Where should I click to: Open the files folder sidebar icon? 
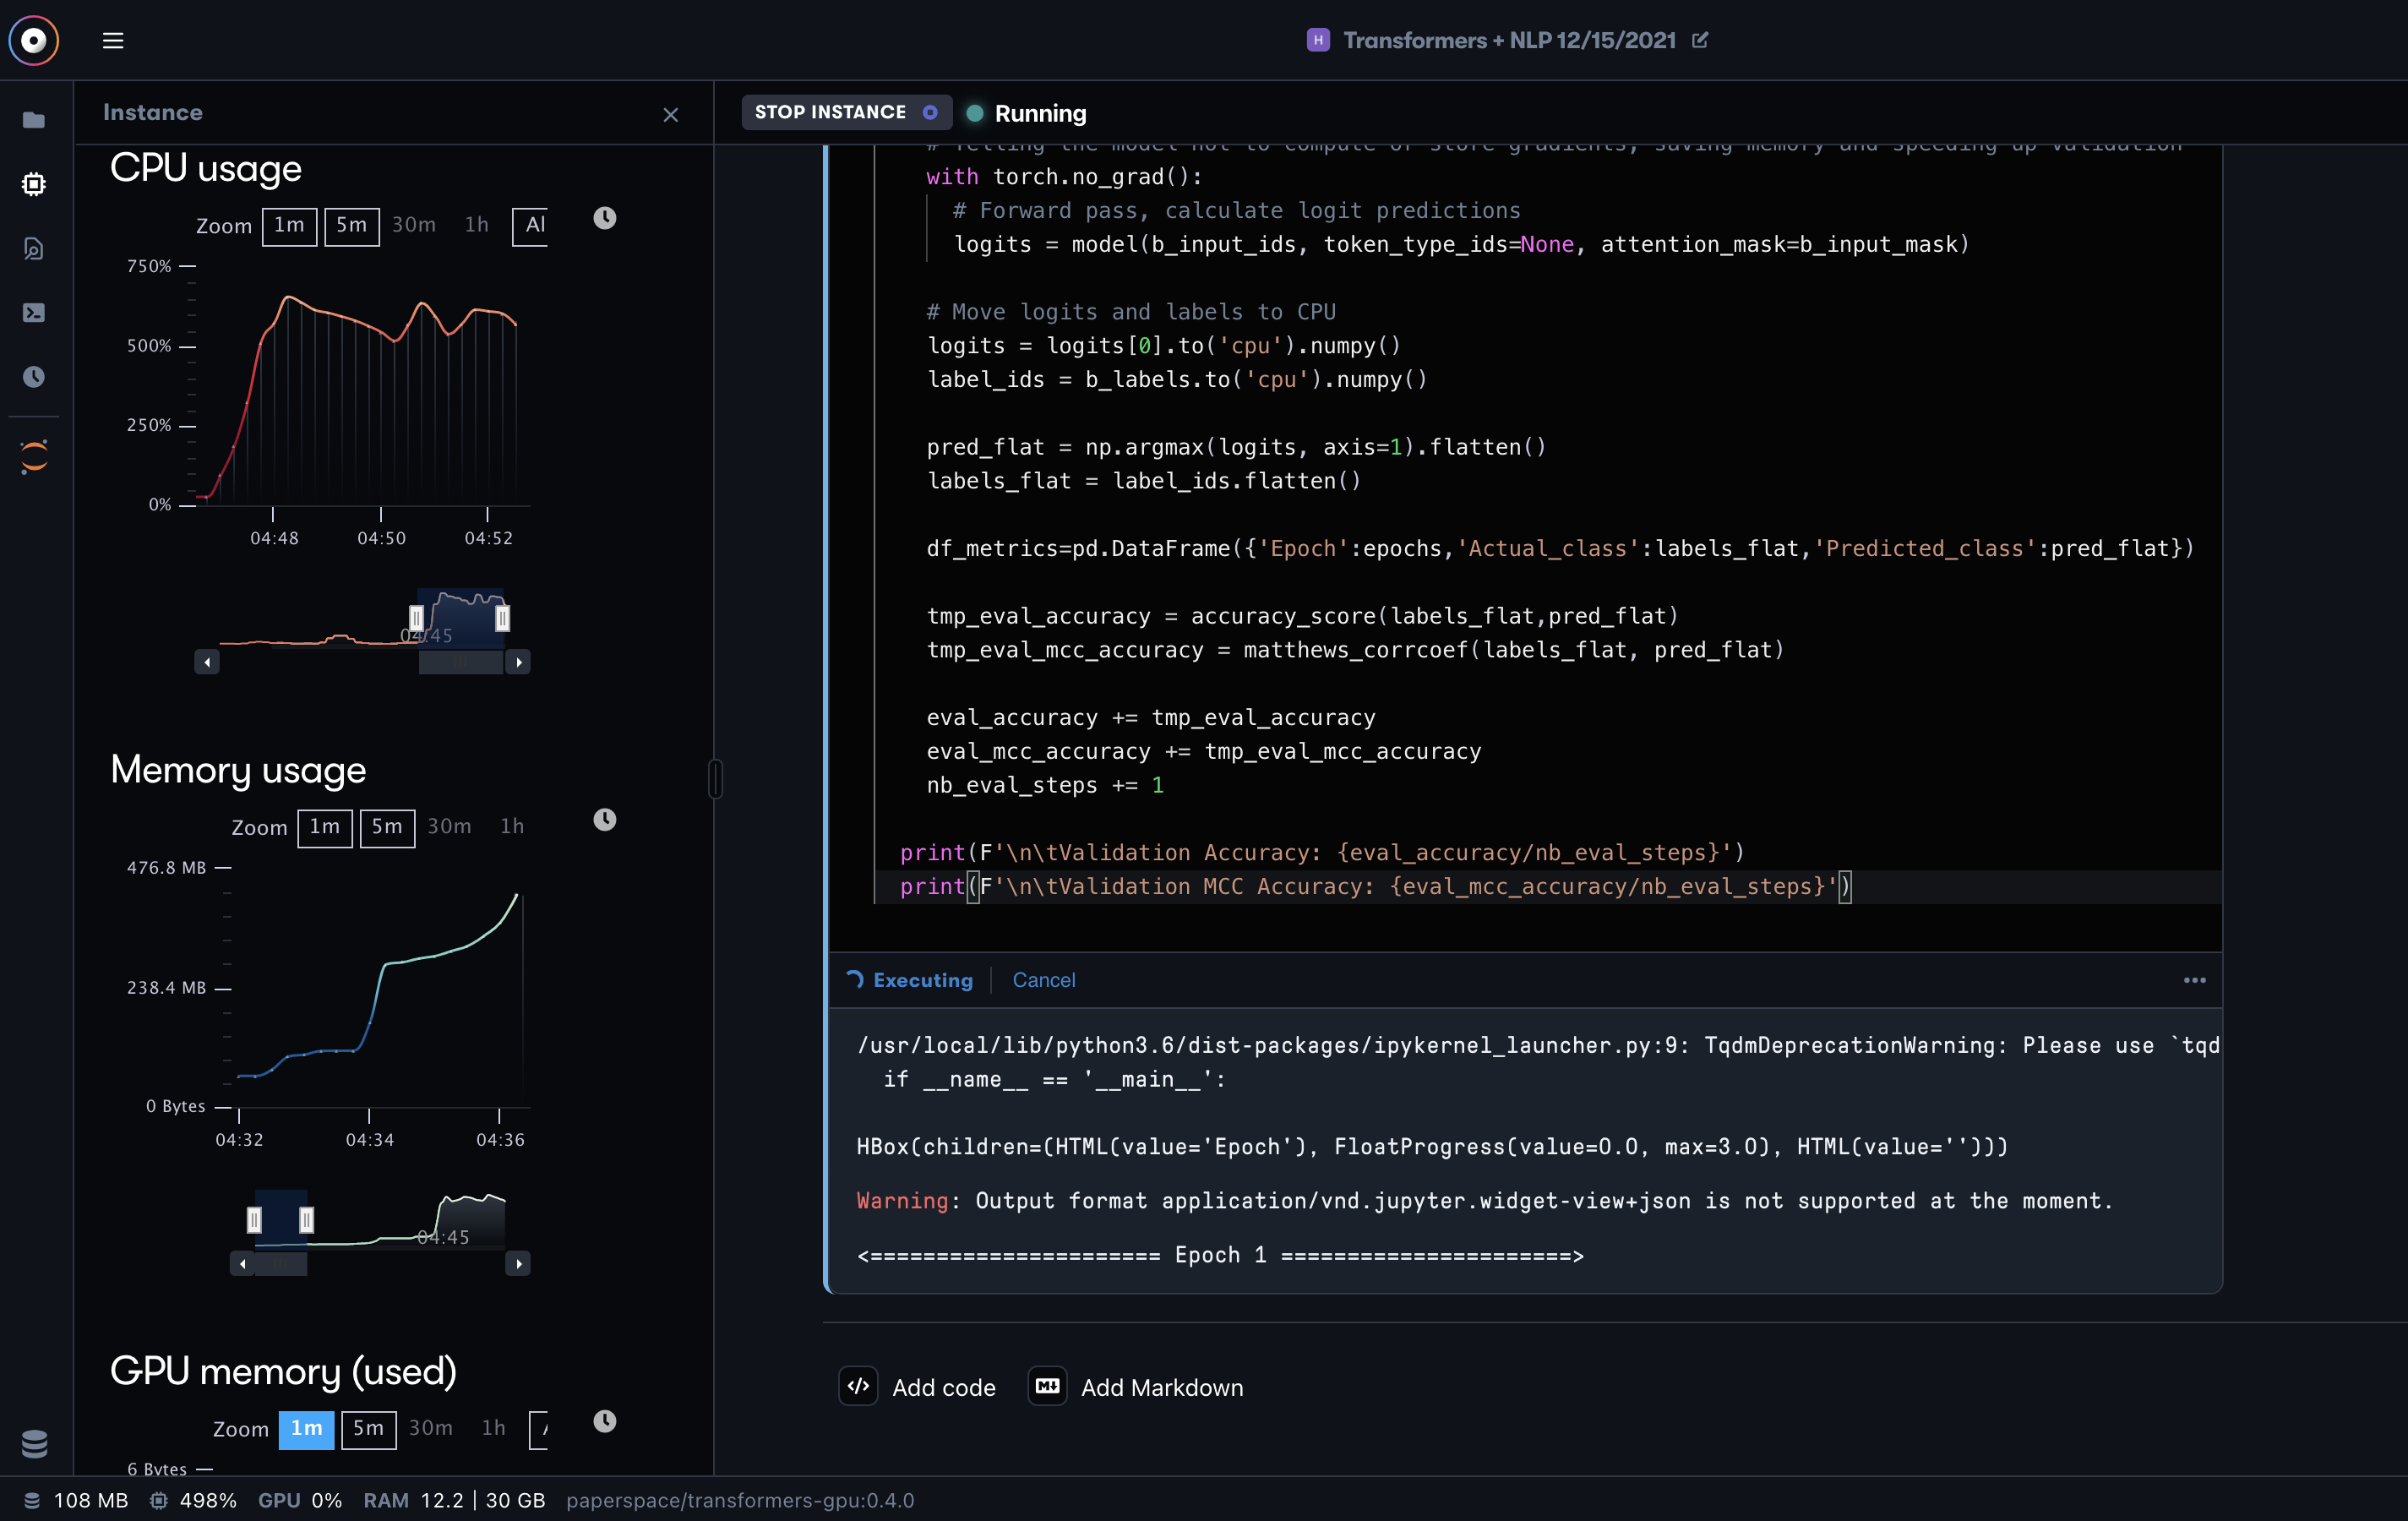(x=34, y=120)
